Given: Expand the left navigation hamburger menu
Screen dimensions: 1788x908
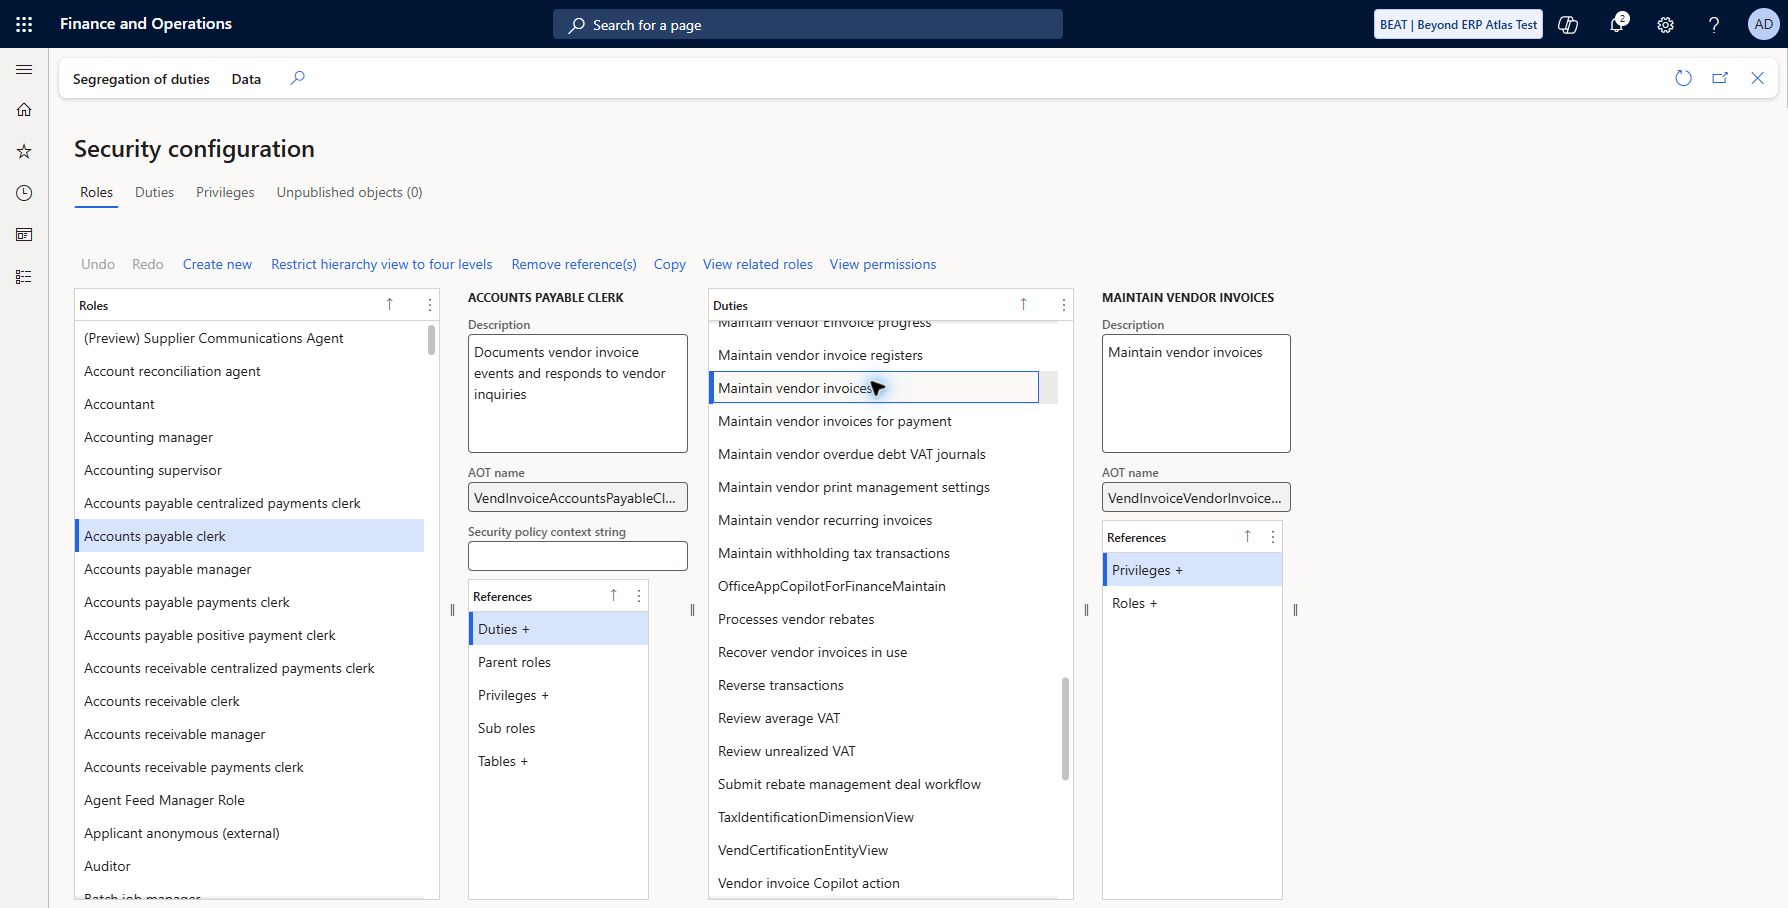Looking at the screenshot, I should (x=24, y=69).
